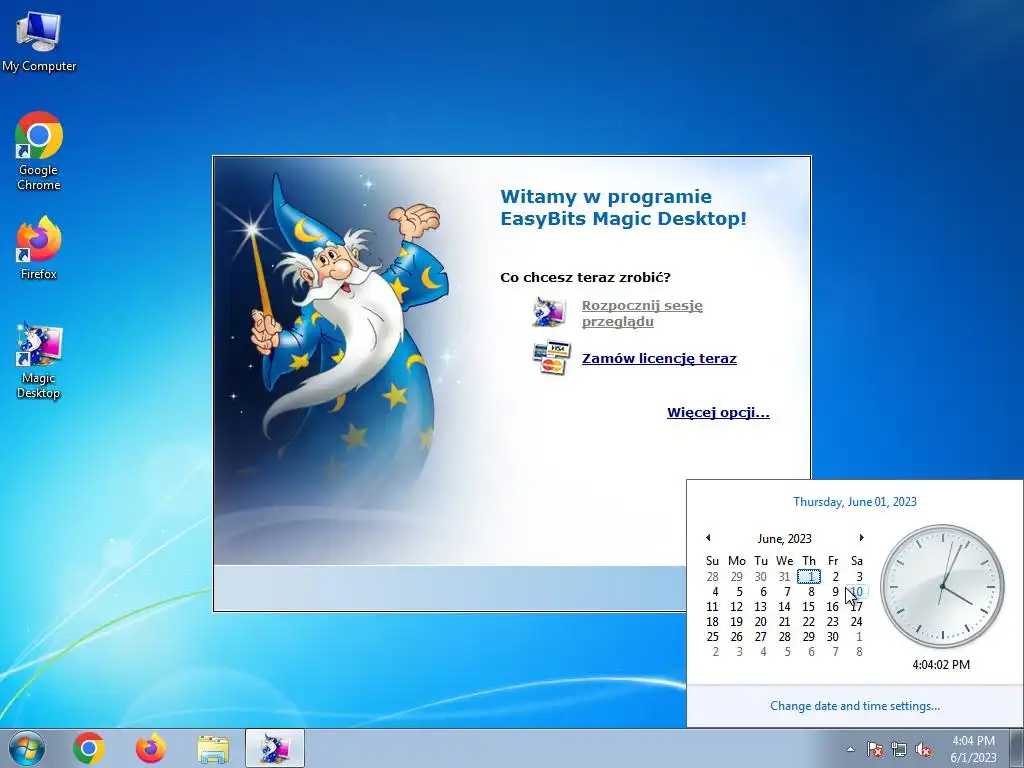Select June 30 in the calendar
Image resolution: width=1024 pixels, height=768 pixels.
coord(833,637)
